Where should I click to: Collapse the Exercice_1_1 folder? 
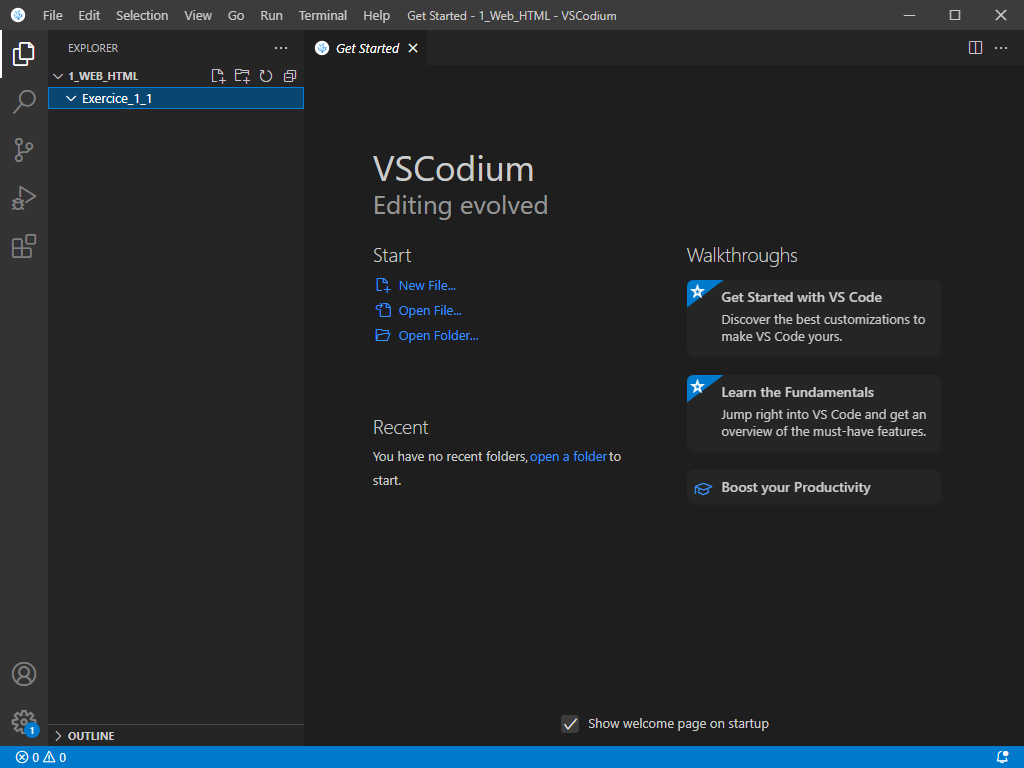tap(71, 99)
